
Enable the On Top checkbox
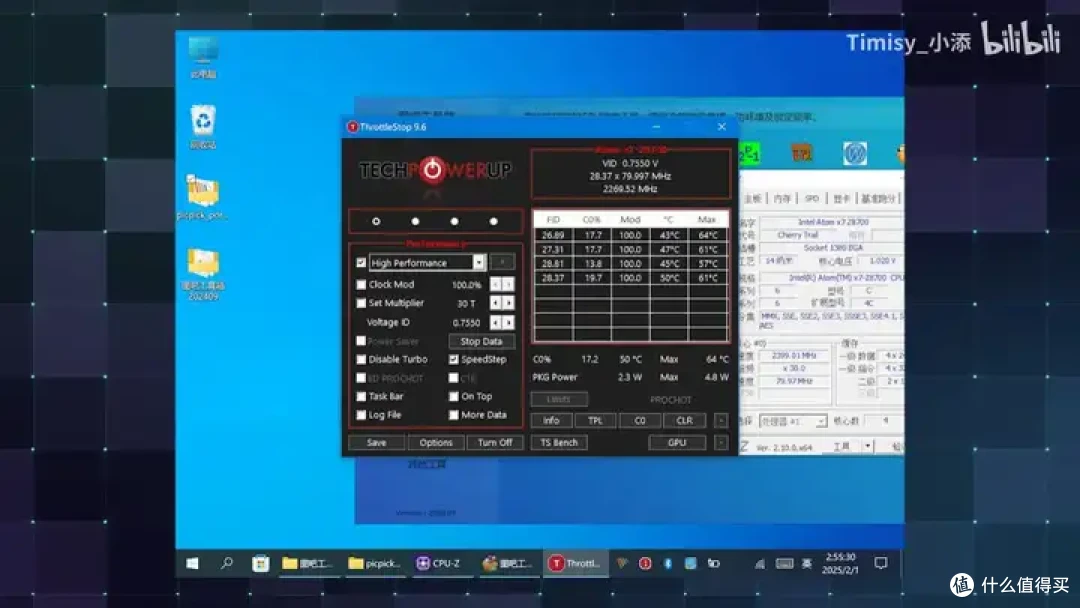click(453, 397)
